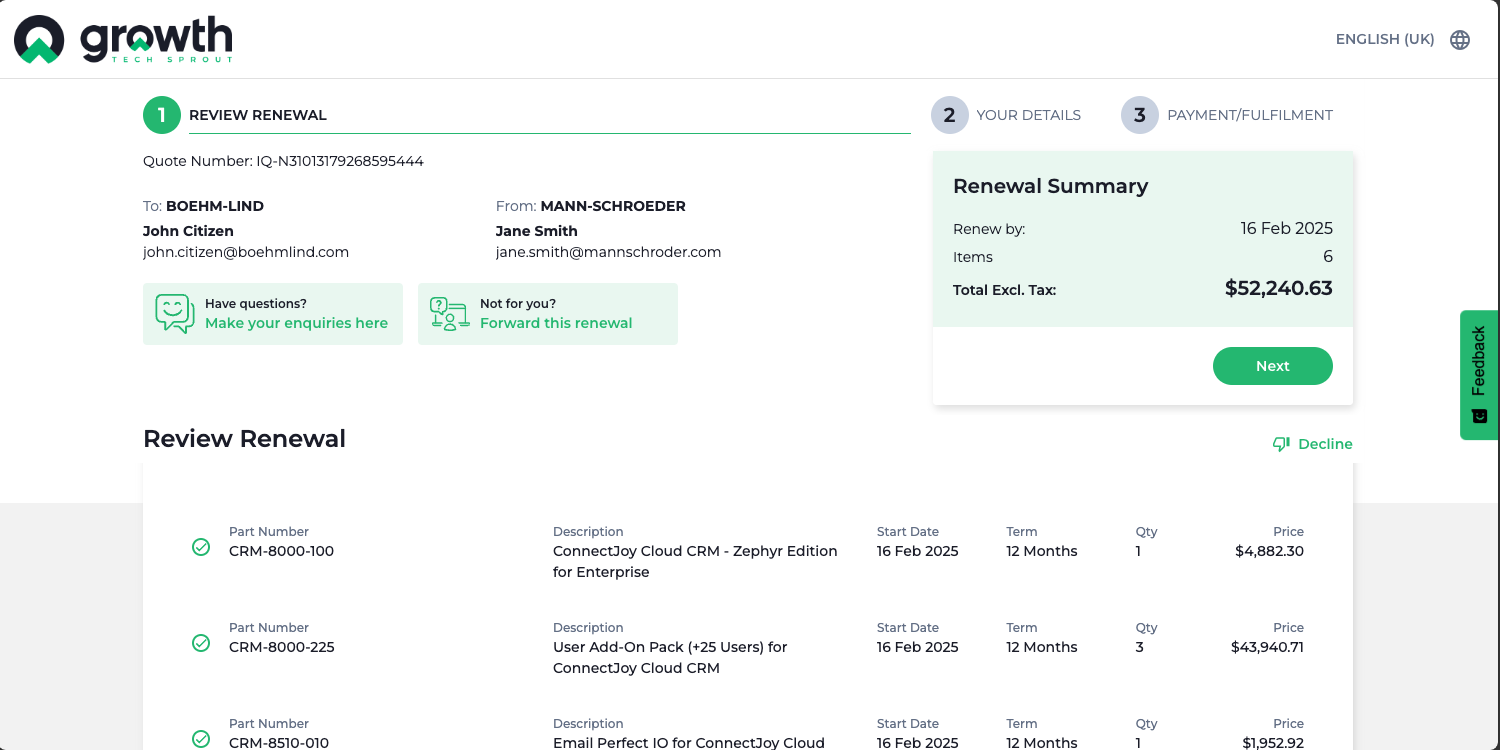Viewport: 1500px width, 750px height.
Task: Click the chat bubble enquiries icon
Action: point(174,313)
